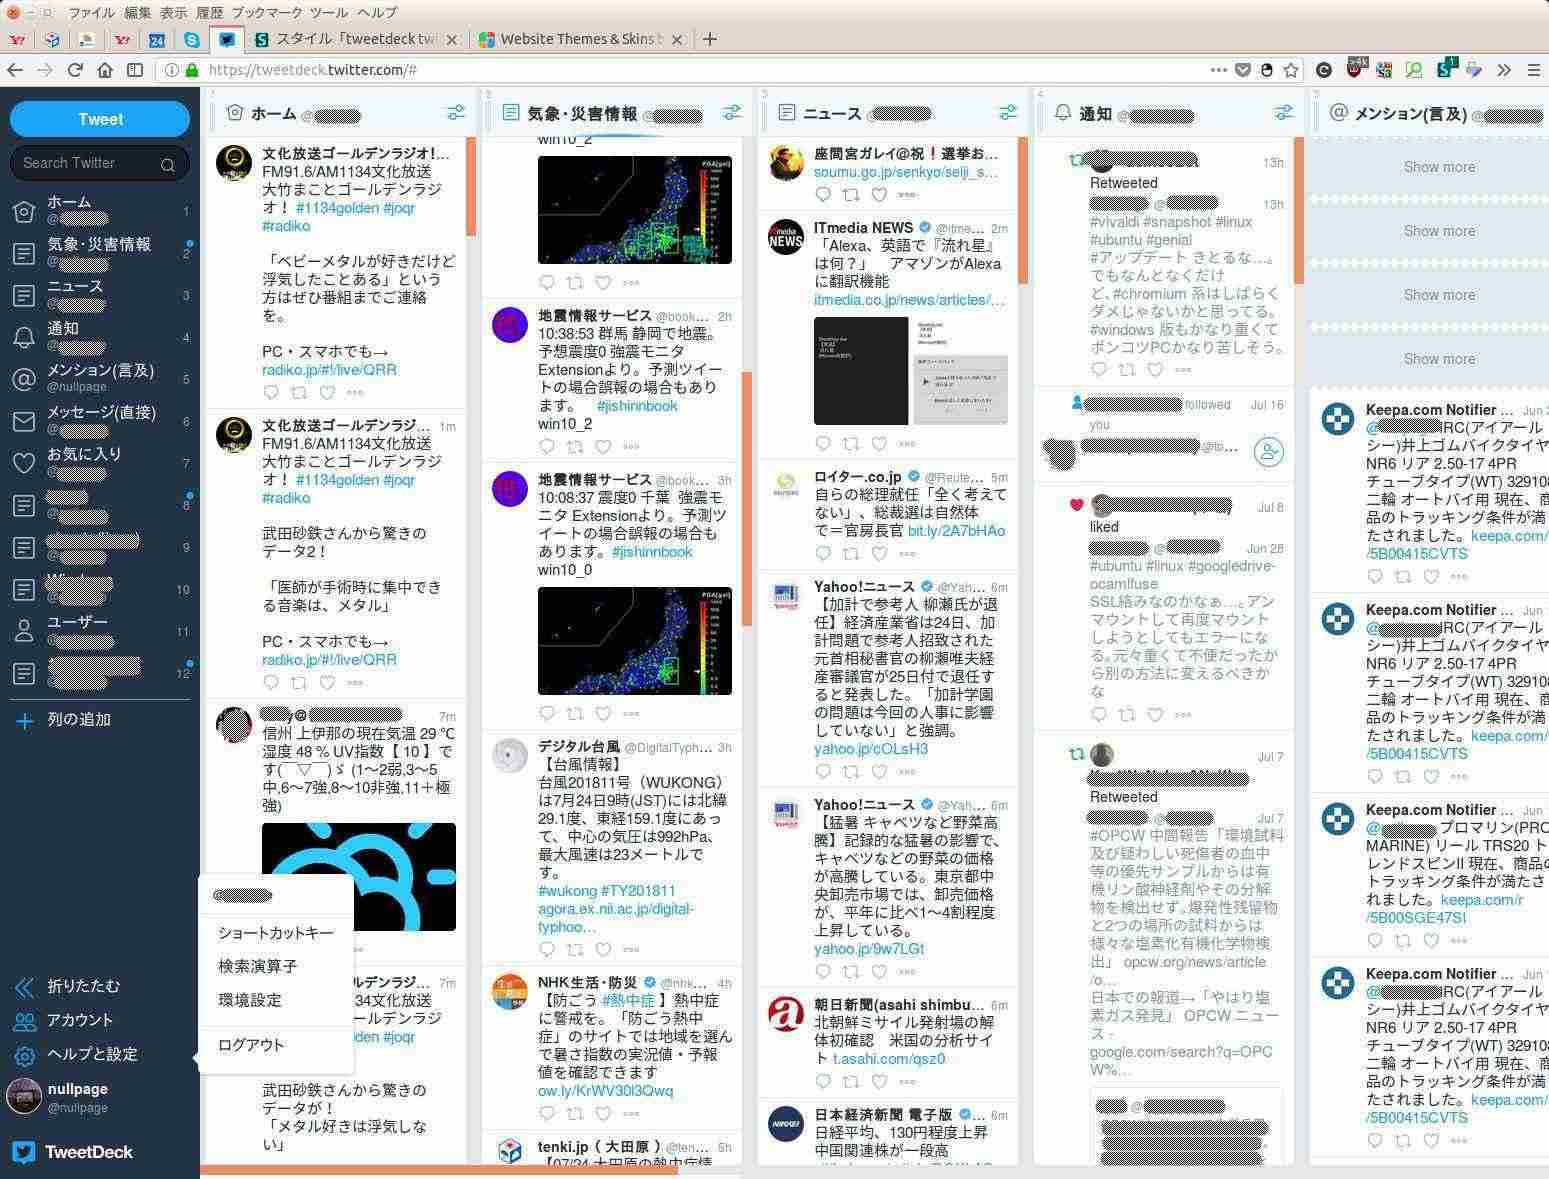
Task: Open ホーム column from sidebar
Action: [100, 211]
